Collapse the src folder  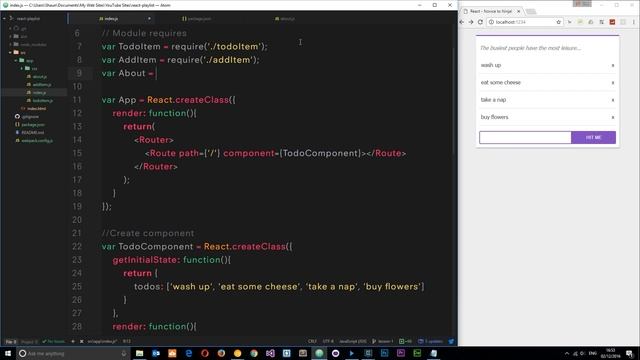(11, 52)
